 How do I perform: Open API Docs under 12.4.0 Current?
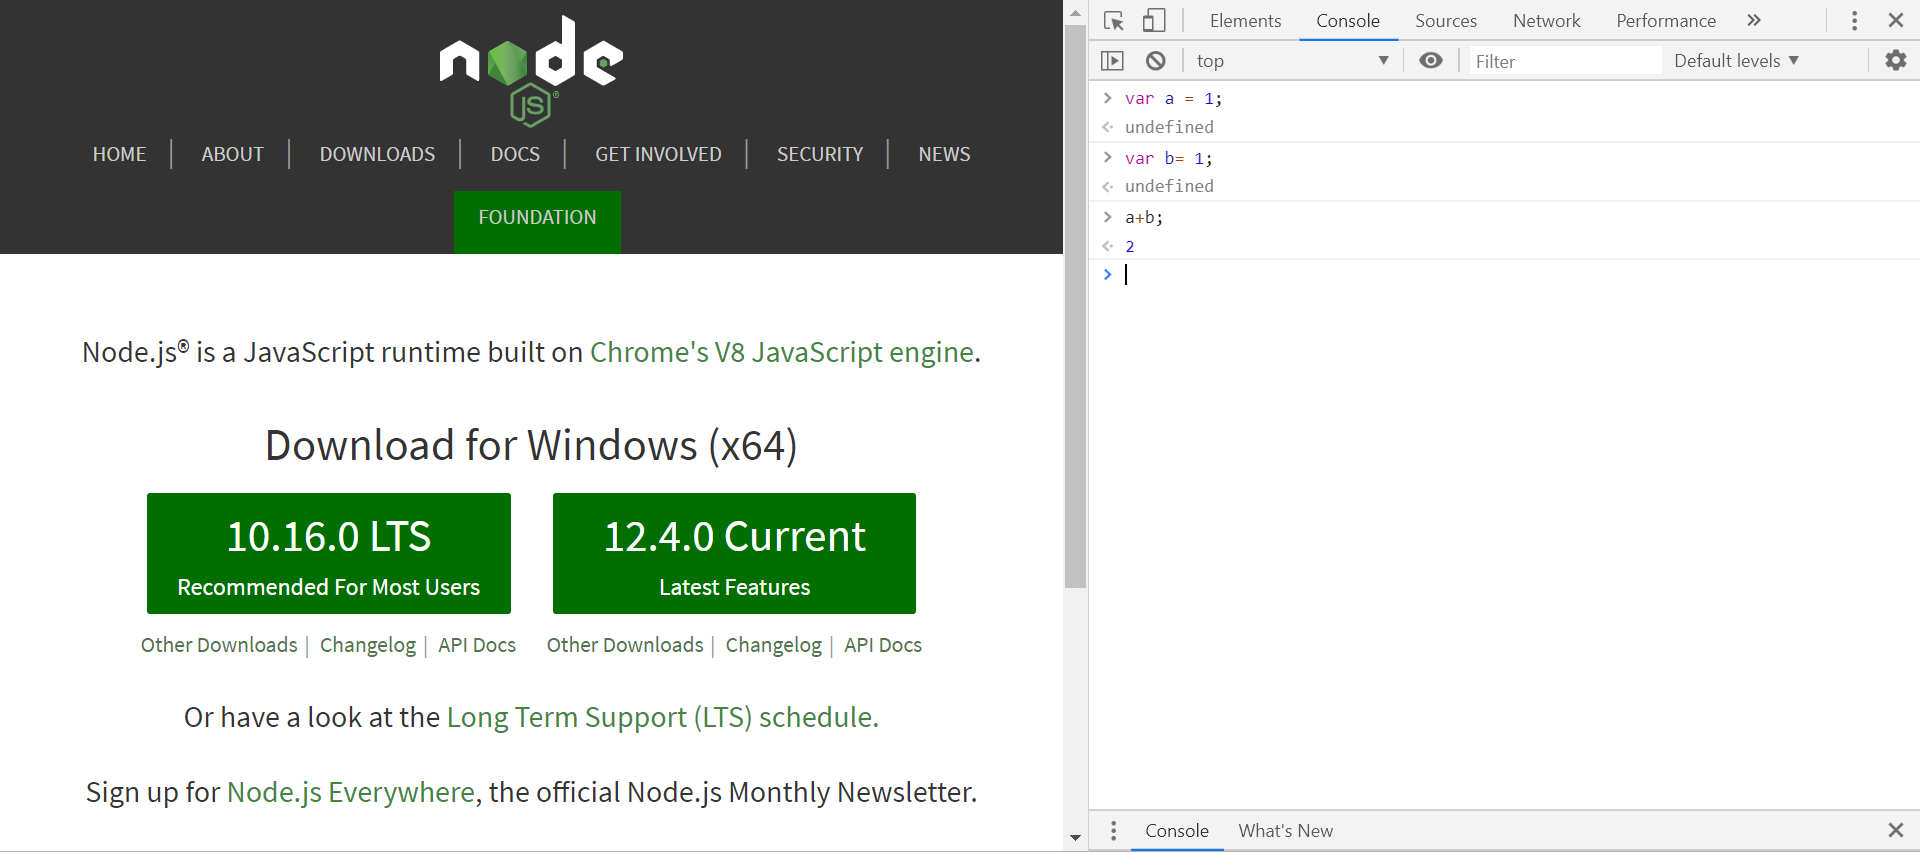[x=883, y=645]
